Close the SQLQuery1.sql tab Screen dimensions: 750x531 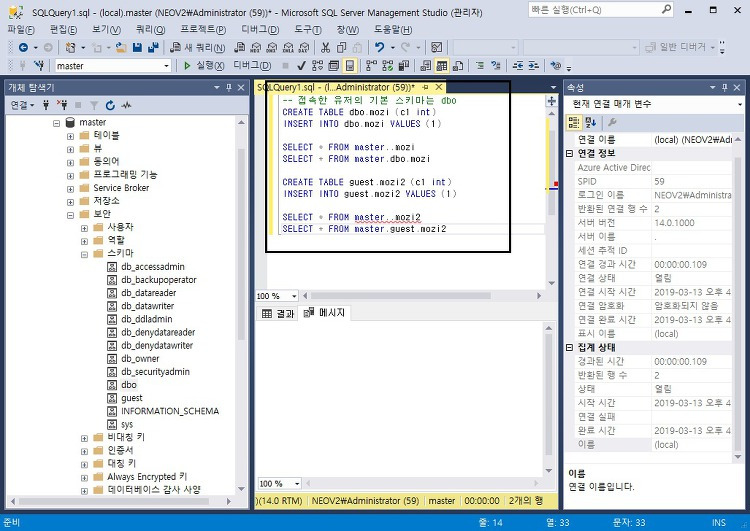tap(439, 87)
